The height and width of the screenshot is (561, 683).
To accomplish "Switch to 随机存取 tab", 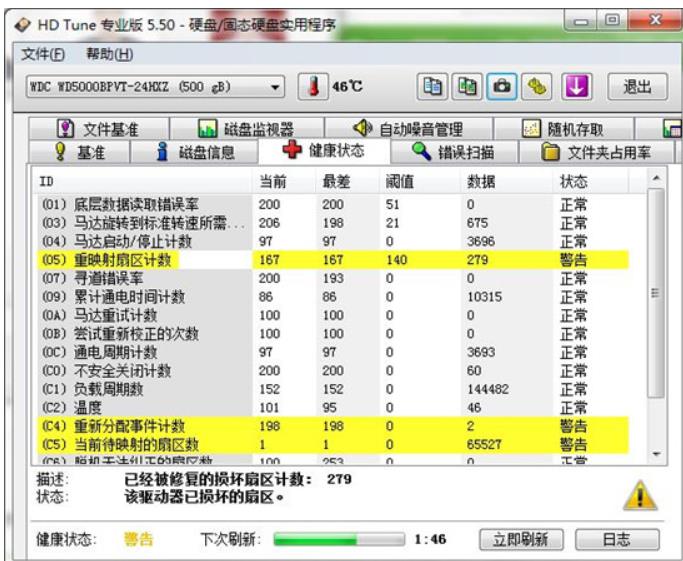I will (x=564, y=128).
